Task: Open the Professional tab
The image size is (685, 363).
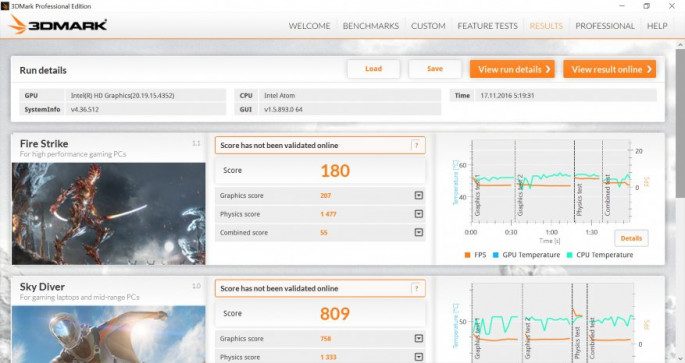Action: click(x=605, y=26)
